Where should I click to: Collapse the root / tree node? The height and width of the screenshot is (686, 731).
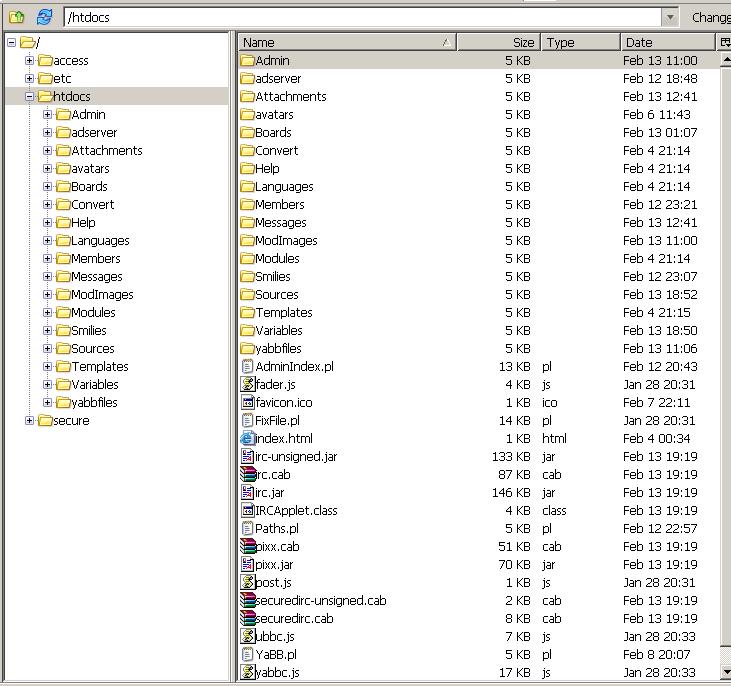pyautogui.click(x=12, y=43)
